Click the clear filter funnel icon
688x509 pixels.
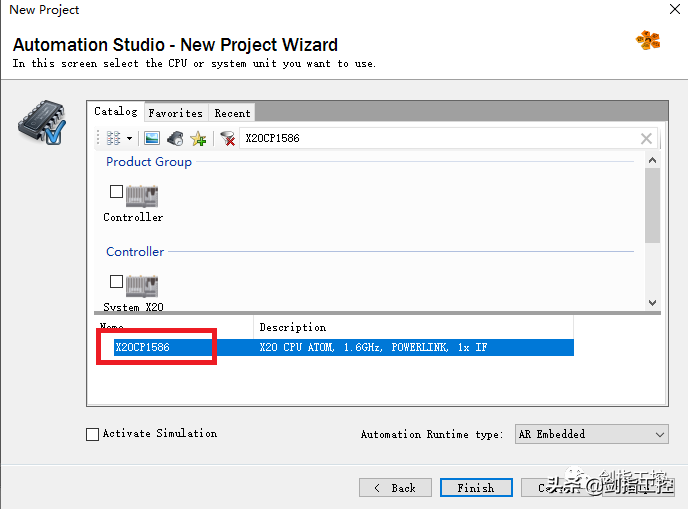click(x=228, y=138)
